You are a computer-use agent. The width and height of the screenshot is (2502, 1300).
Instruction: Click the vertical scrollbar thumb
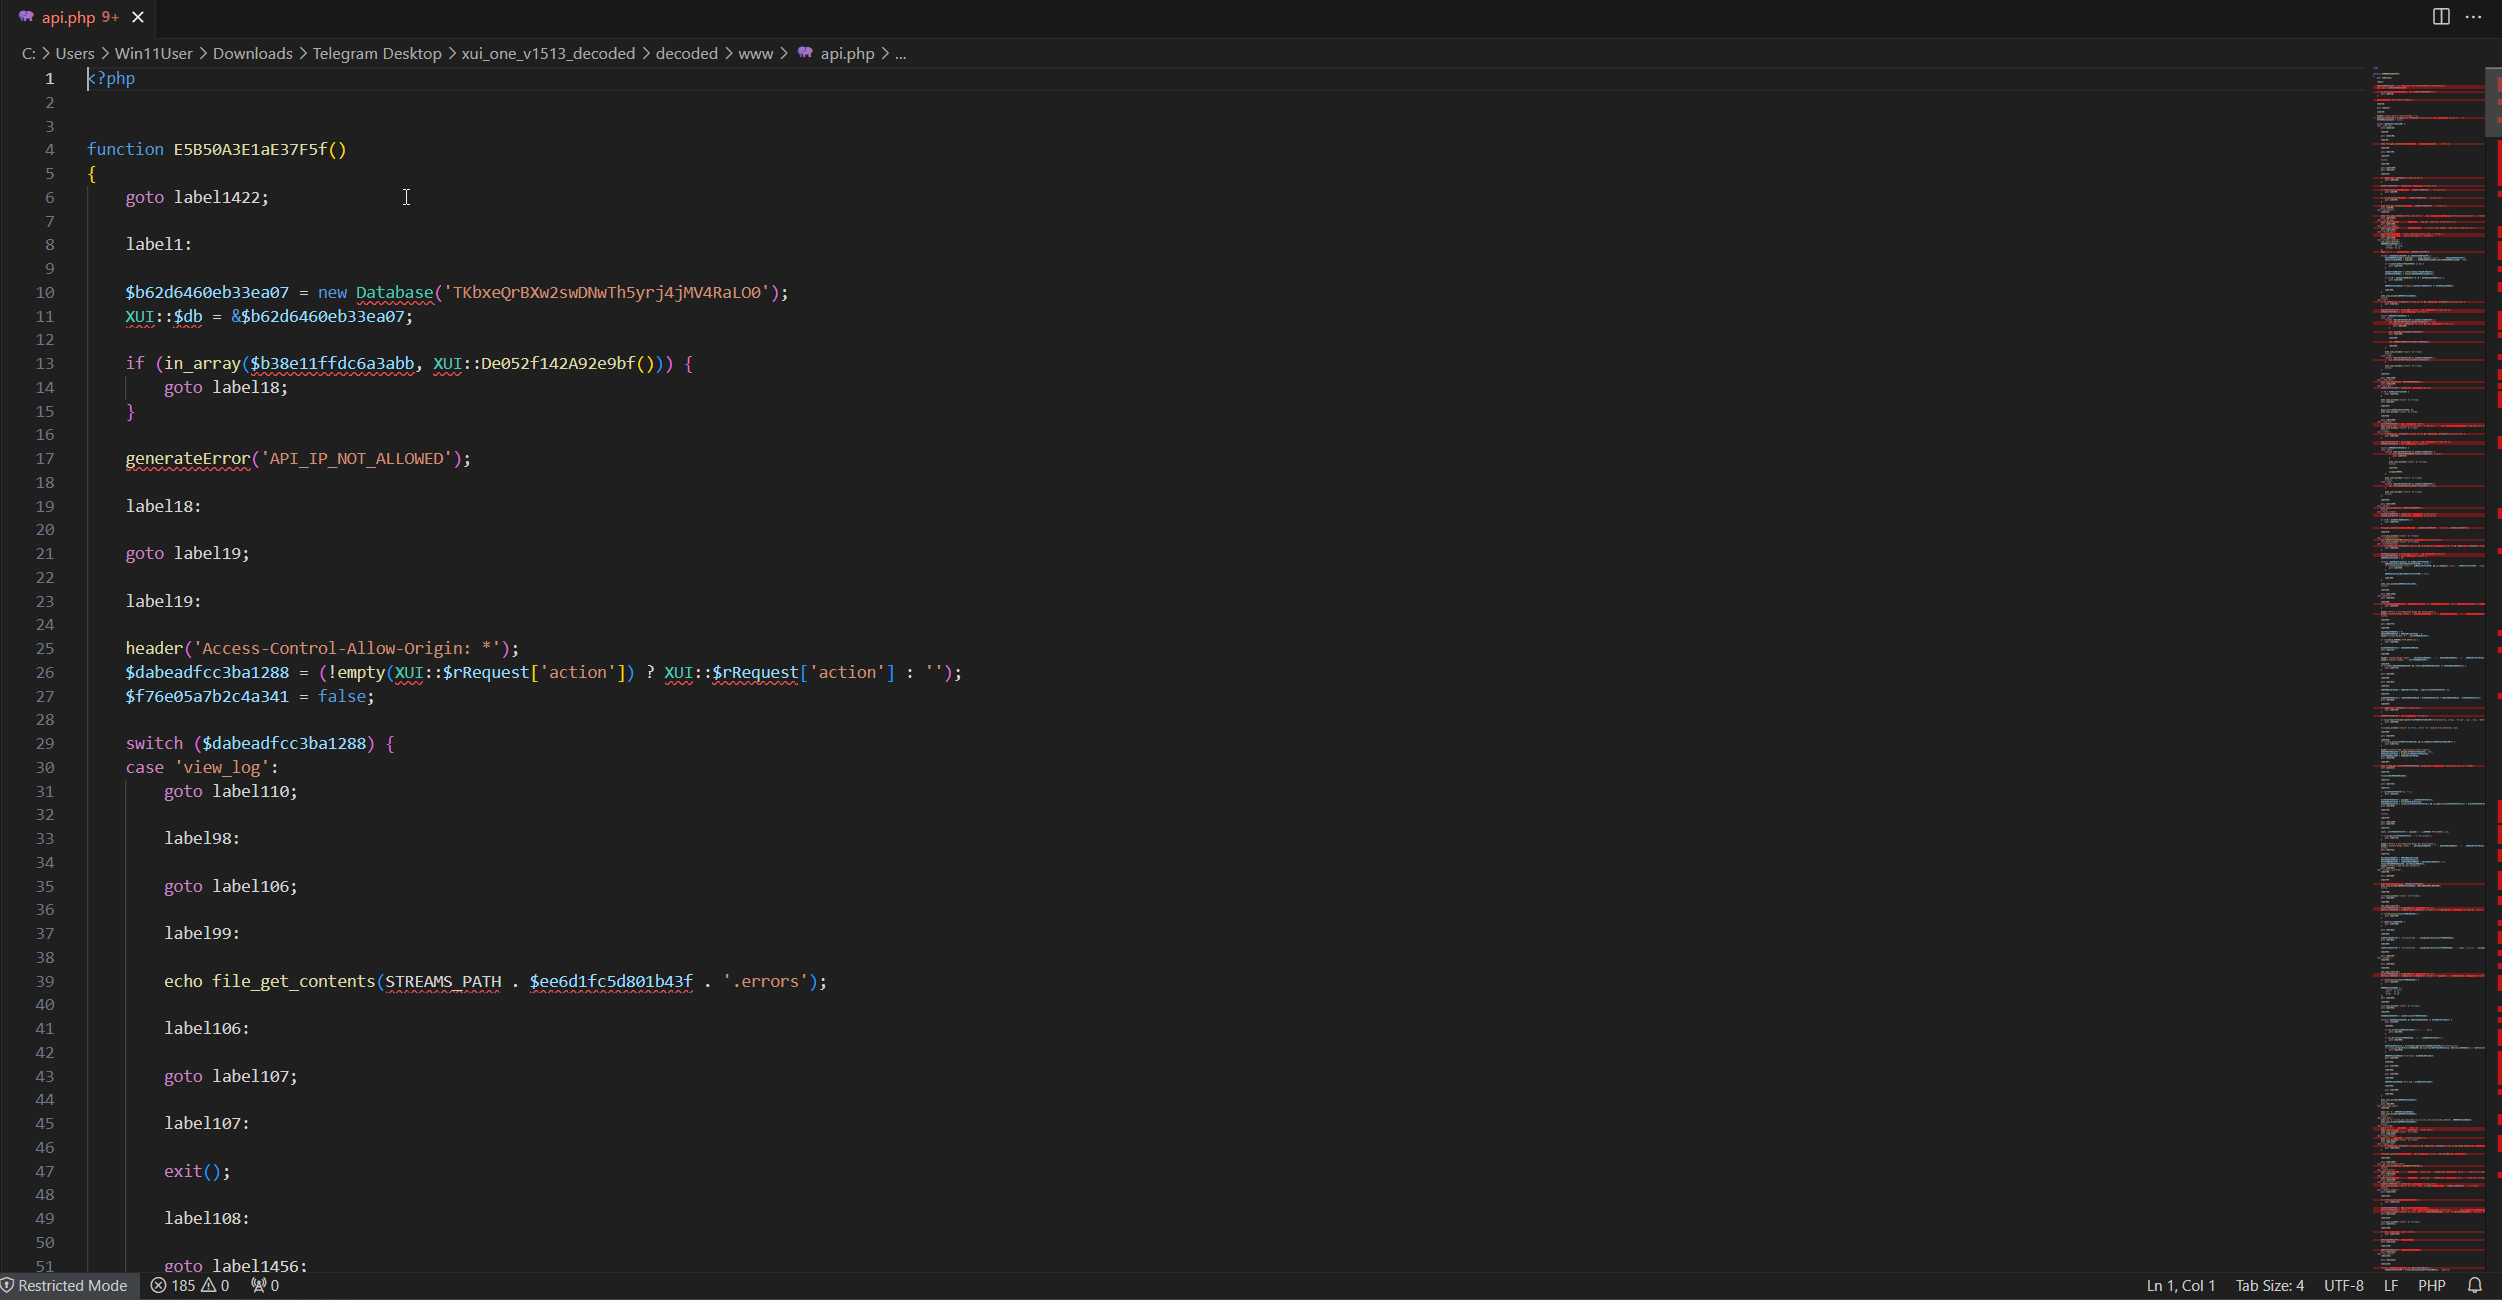point(2493,102)
